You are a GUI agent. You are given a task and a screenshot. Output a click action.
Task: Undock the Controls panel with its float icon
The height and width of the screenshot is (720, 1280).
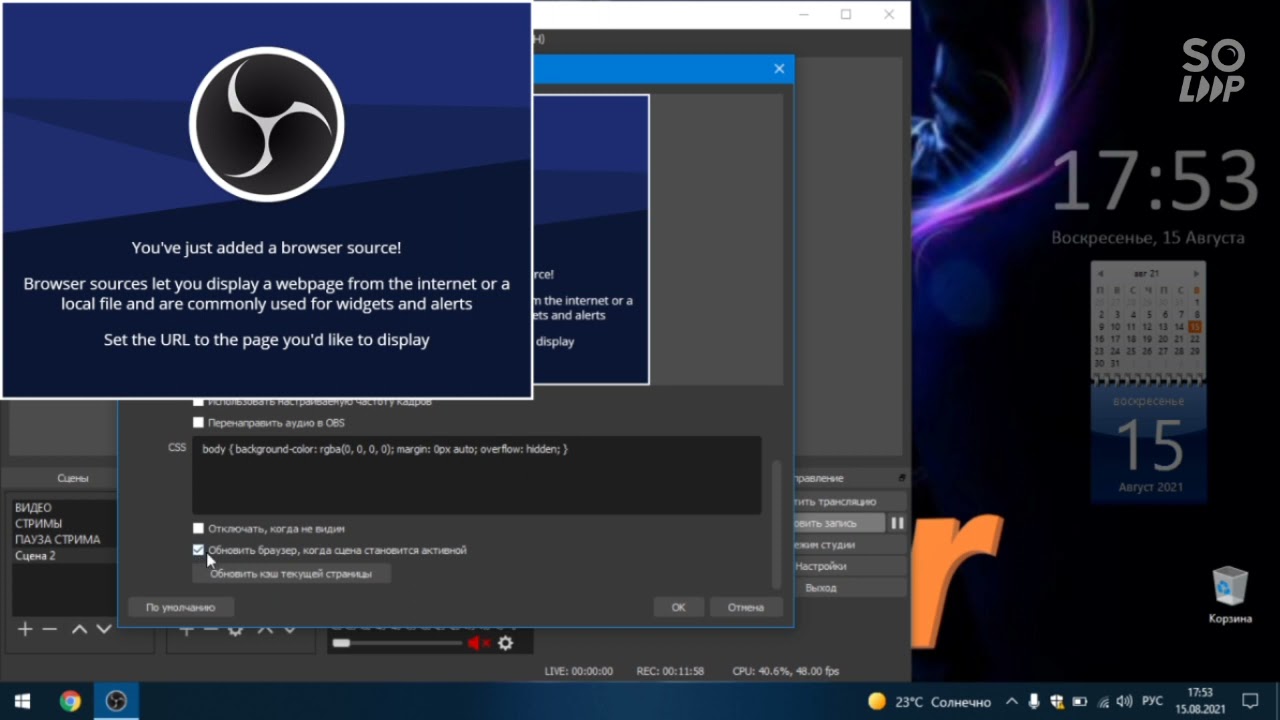pos(902,478)
